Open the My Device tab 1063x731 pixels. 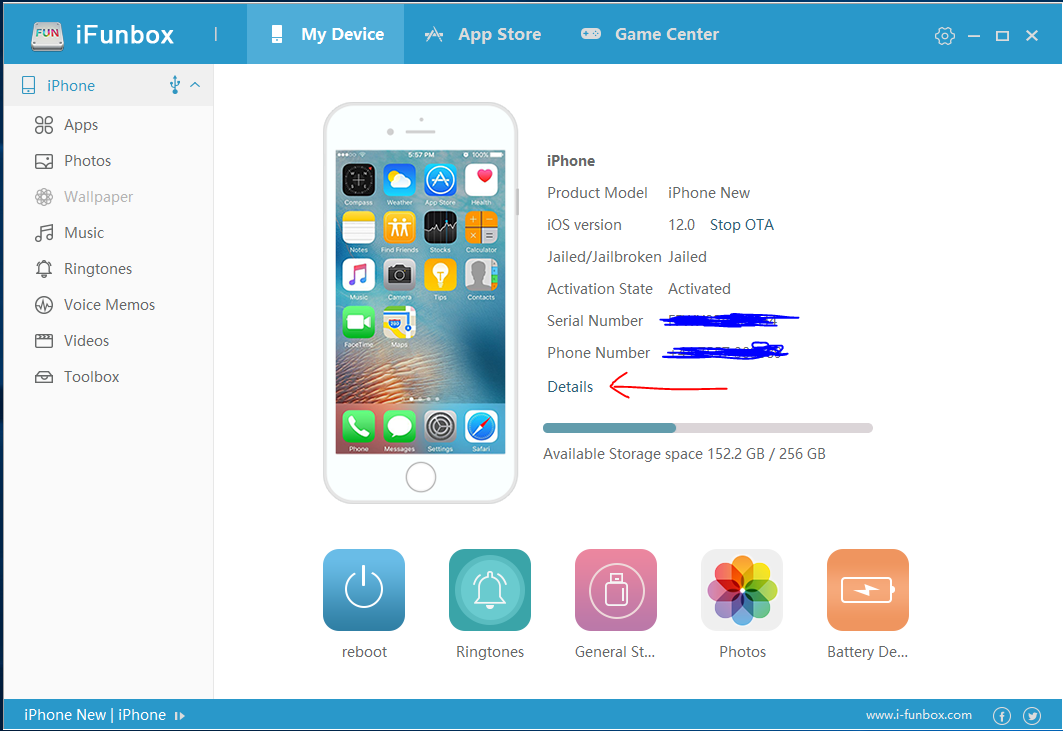(325, 34)
